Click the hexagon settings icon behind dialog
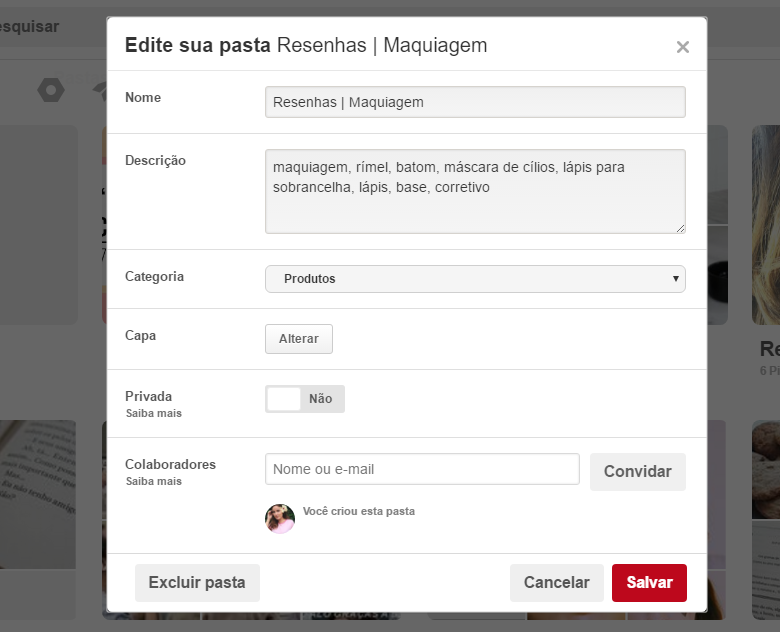This screenshot has height=632, width=780. pyautogui.click(x=51, y=90)
